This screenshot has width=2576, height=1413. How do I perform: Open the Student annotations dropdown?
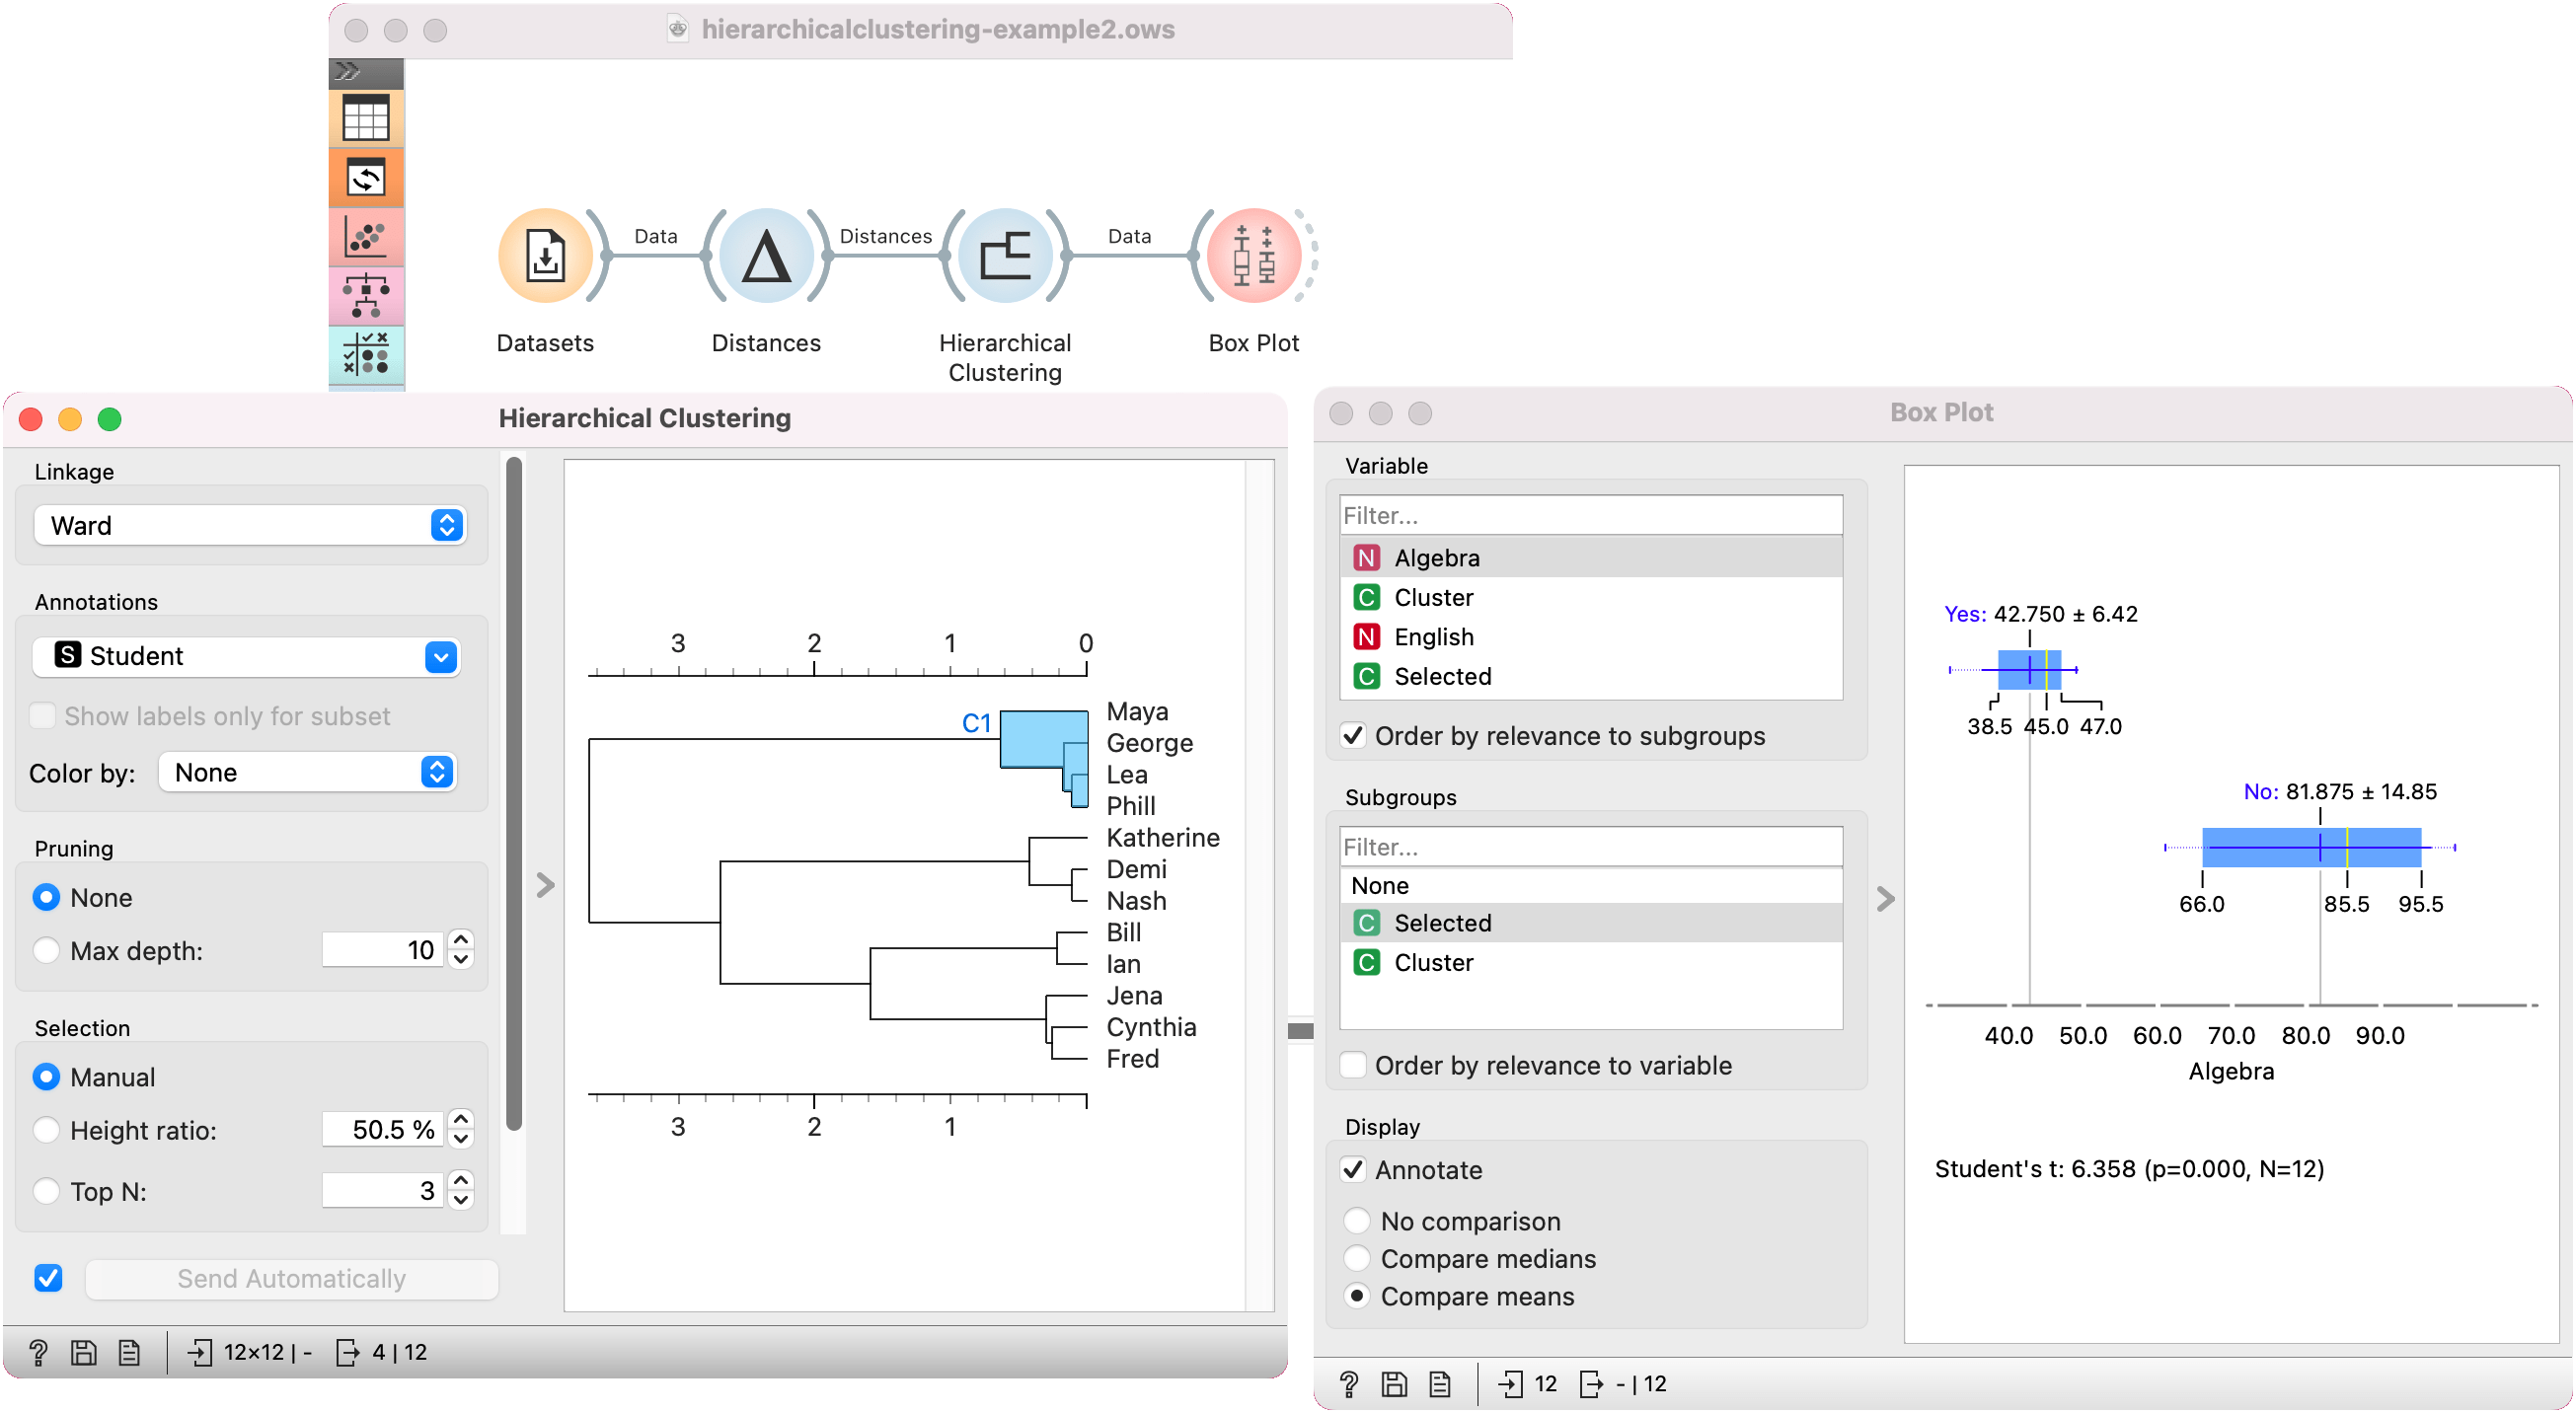247,656
